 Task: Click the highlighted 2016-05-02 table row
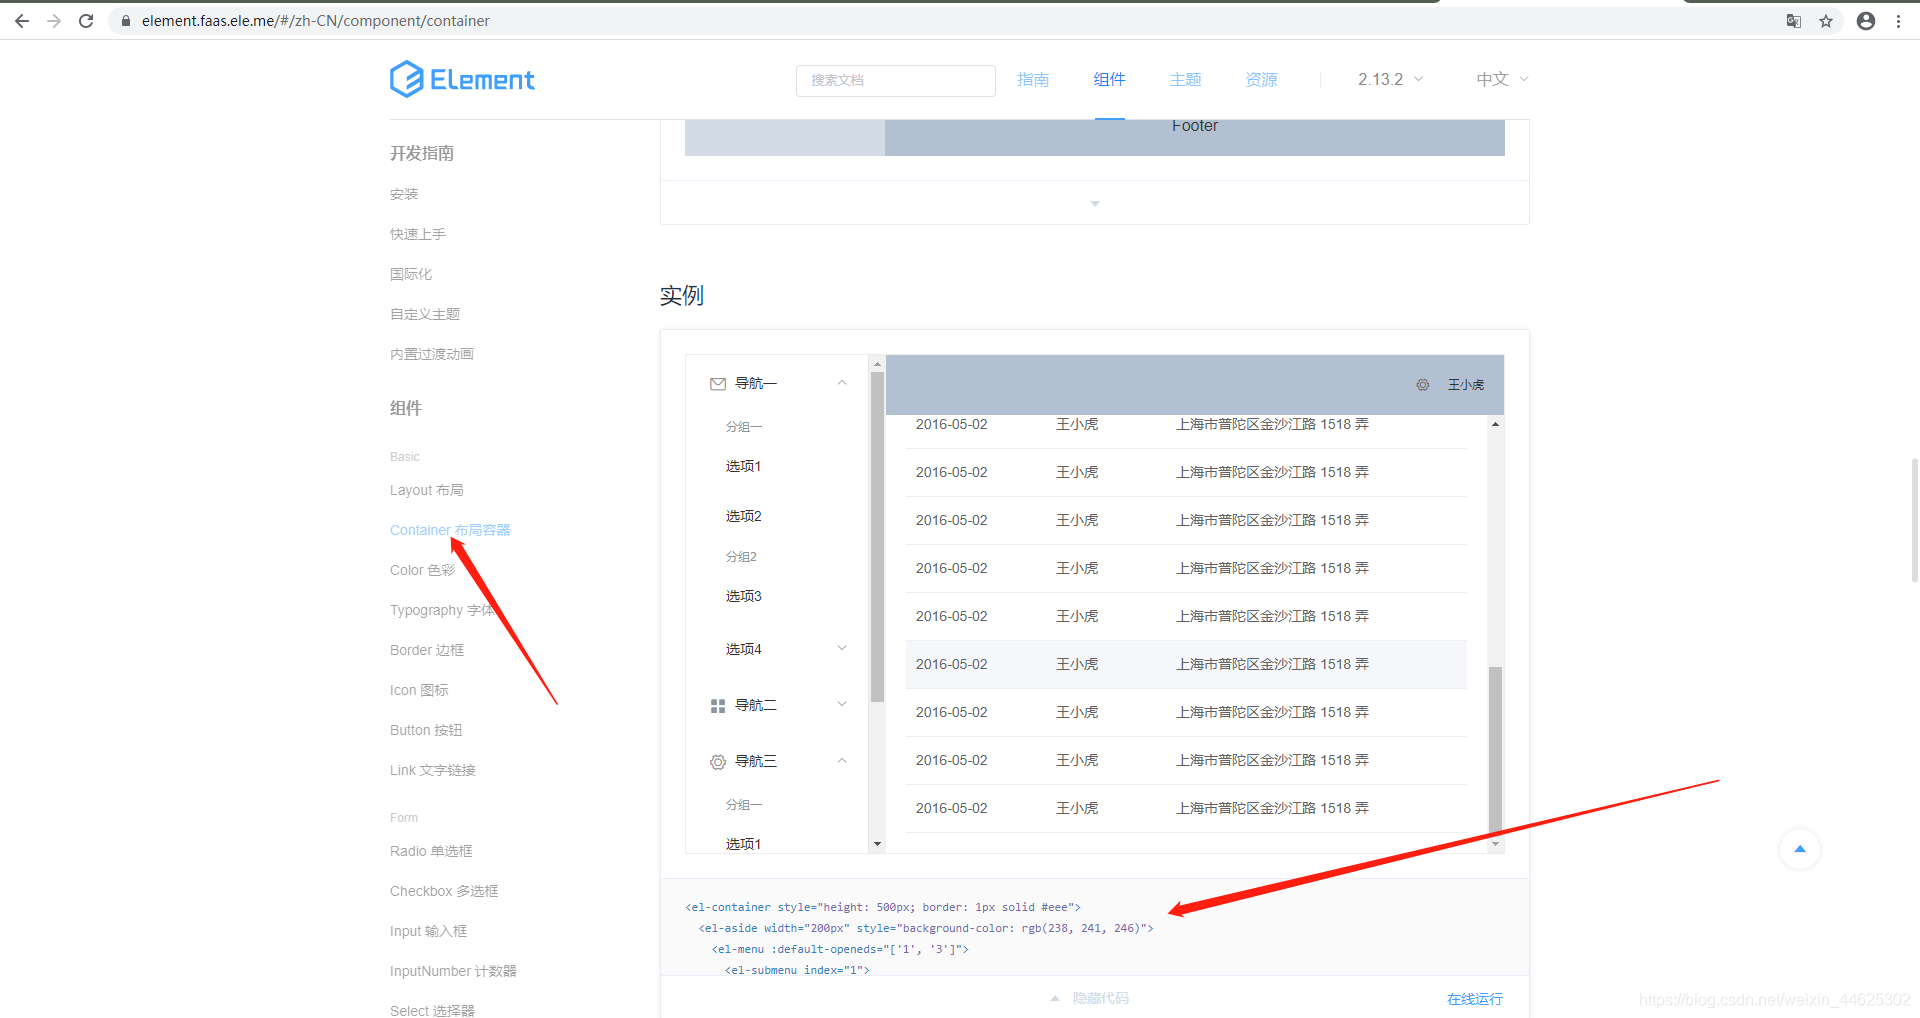click(x=1186, y=664)
